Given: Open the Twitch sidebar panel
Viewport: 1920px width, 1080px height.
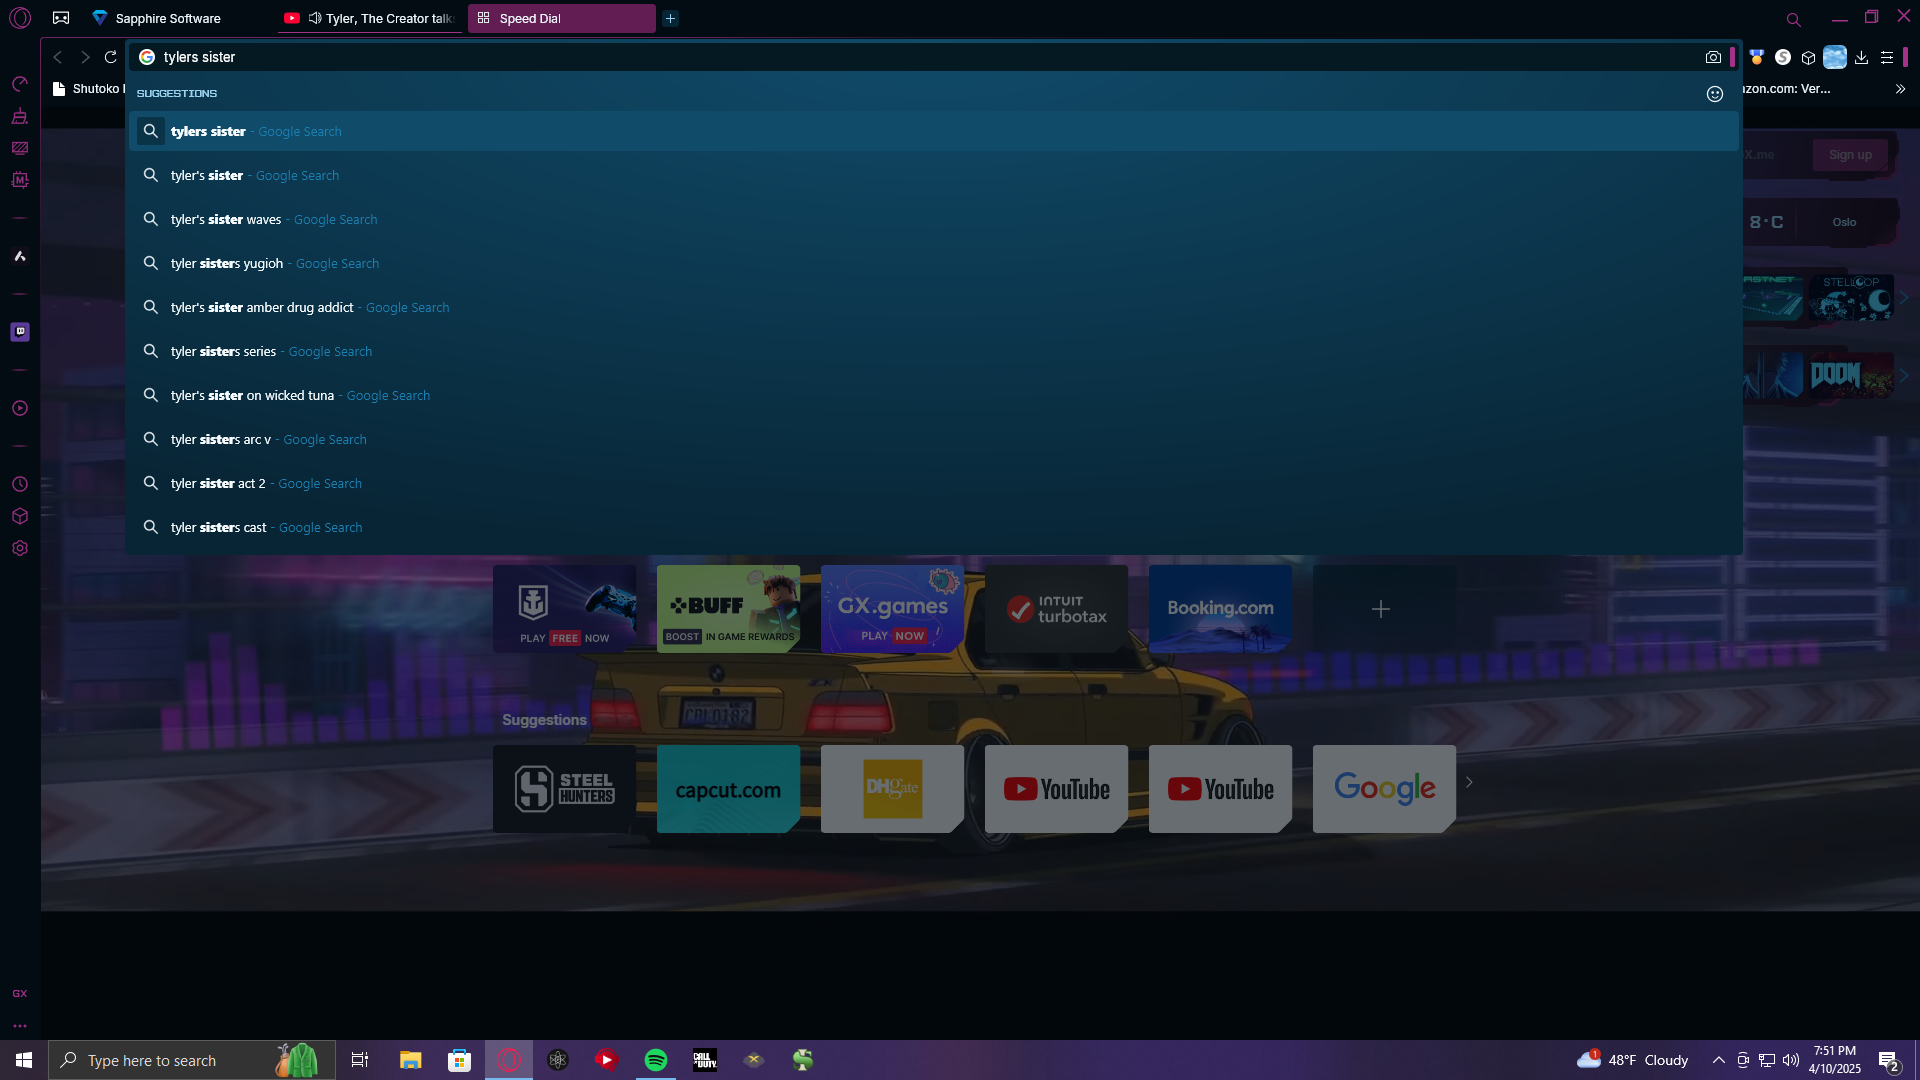Looking at the screenshot, I should coord(19,332).
